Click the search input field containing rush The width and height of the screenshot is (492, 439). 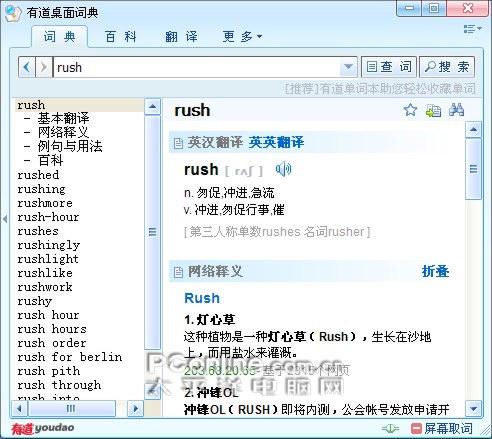pyautogui.click(x=197, y=67)
